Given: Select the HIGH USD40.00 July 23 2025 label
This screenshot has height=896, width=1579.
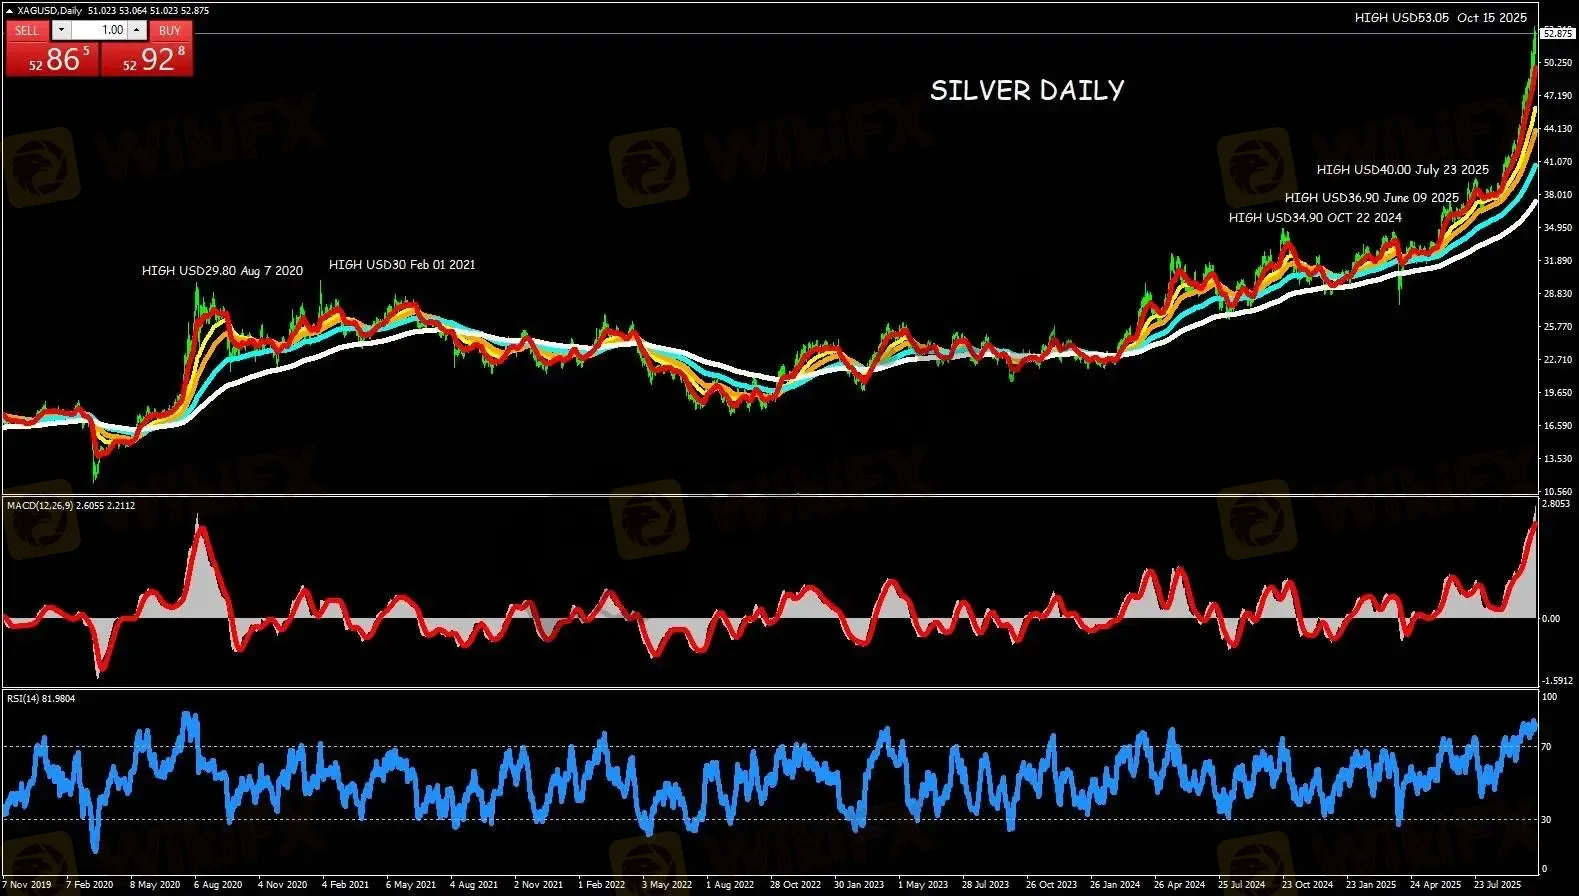Looking at the screenshot, I should point(1403,170).
